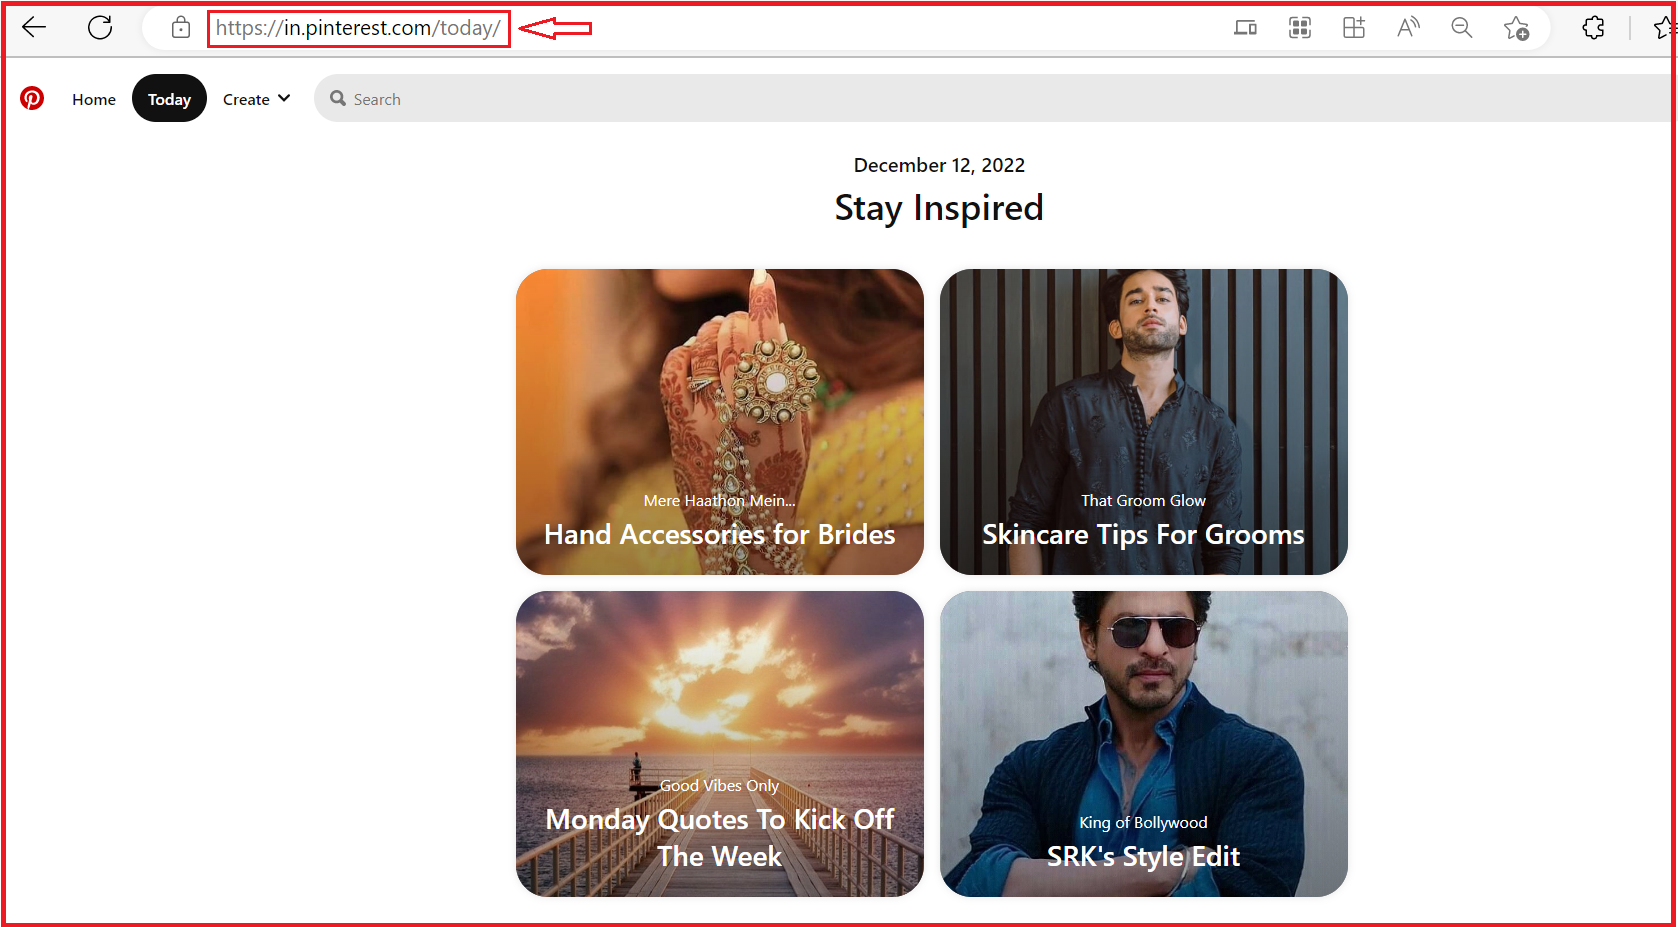Open the SRK's Style Edit thumbnail
The image size is (1678, 927).
pyautogui.click(x=1143, y=744)
